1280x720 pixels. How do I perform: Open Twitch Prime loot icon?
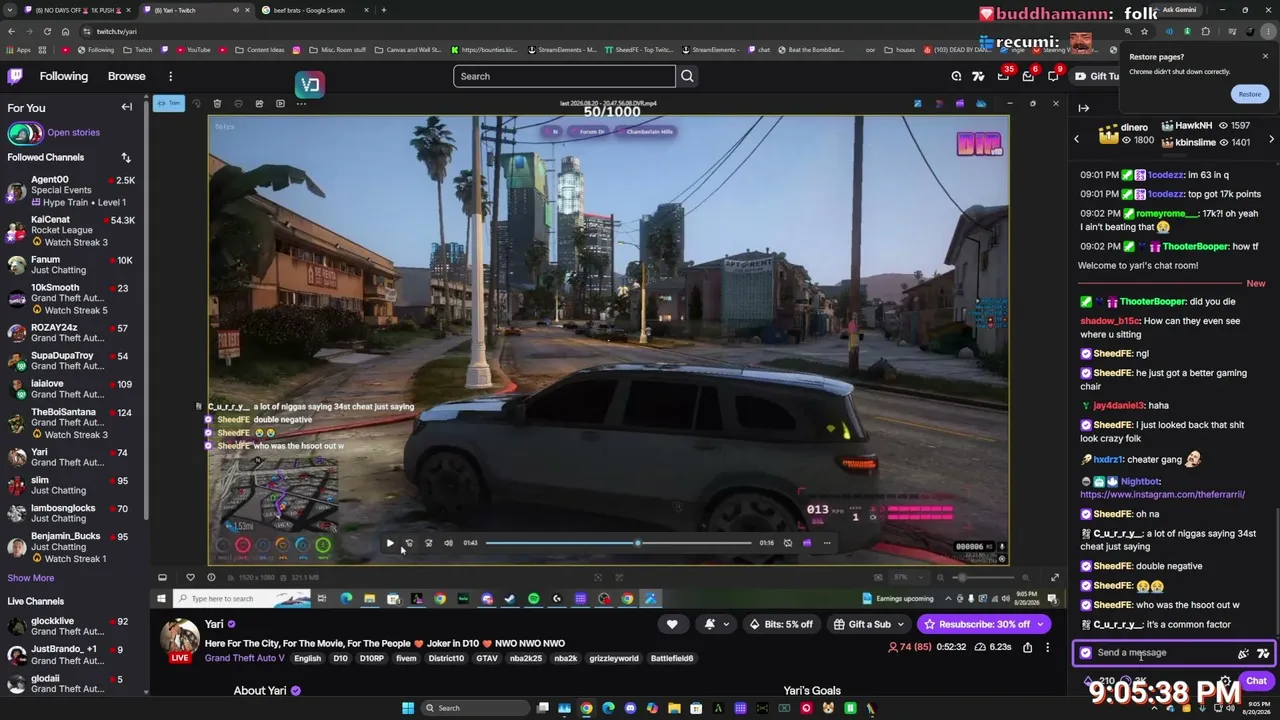(x=1003, y=76)
